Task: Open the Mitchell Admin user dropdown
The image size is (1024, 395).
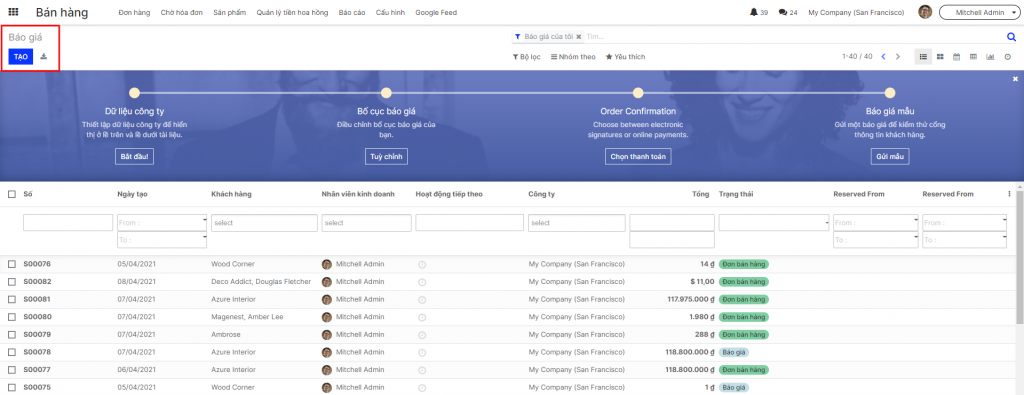Action: (979, 12)
